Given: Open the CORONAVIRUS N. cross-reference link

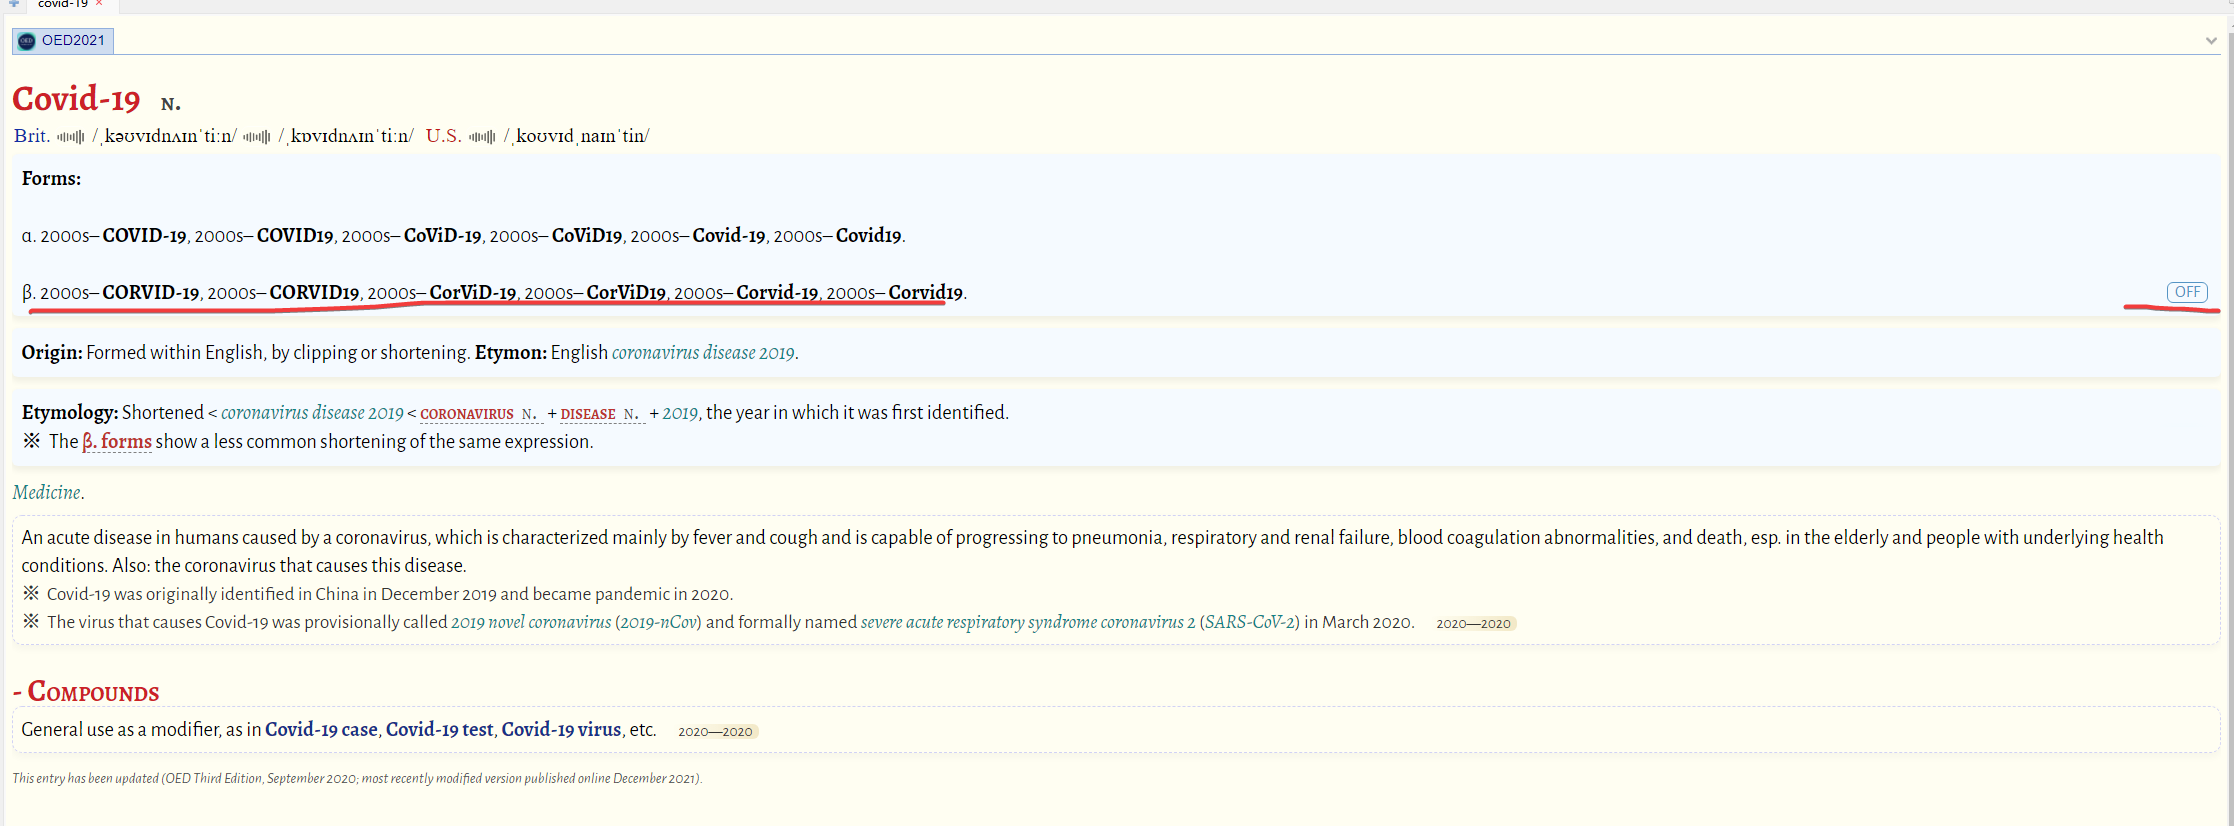Looking at the screenshot, I should [478, 414].
